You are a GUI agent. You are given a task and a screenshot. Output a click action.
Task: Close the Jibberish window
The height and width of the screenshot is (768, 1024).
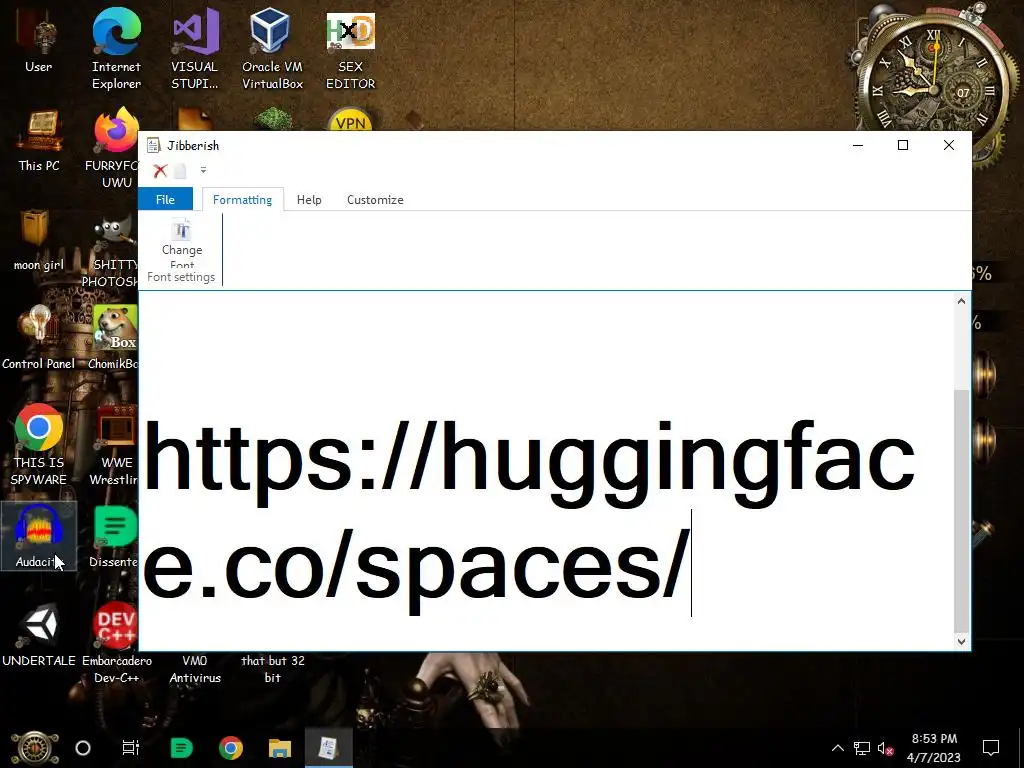(949, 145)
